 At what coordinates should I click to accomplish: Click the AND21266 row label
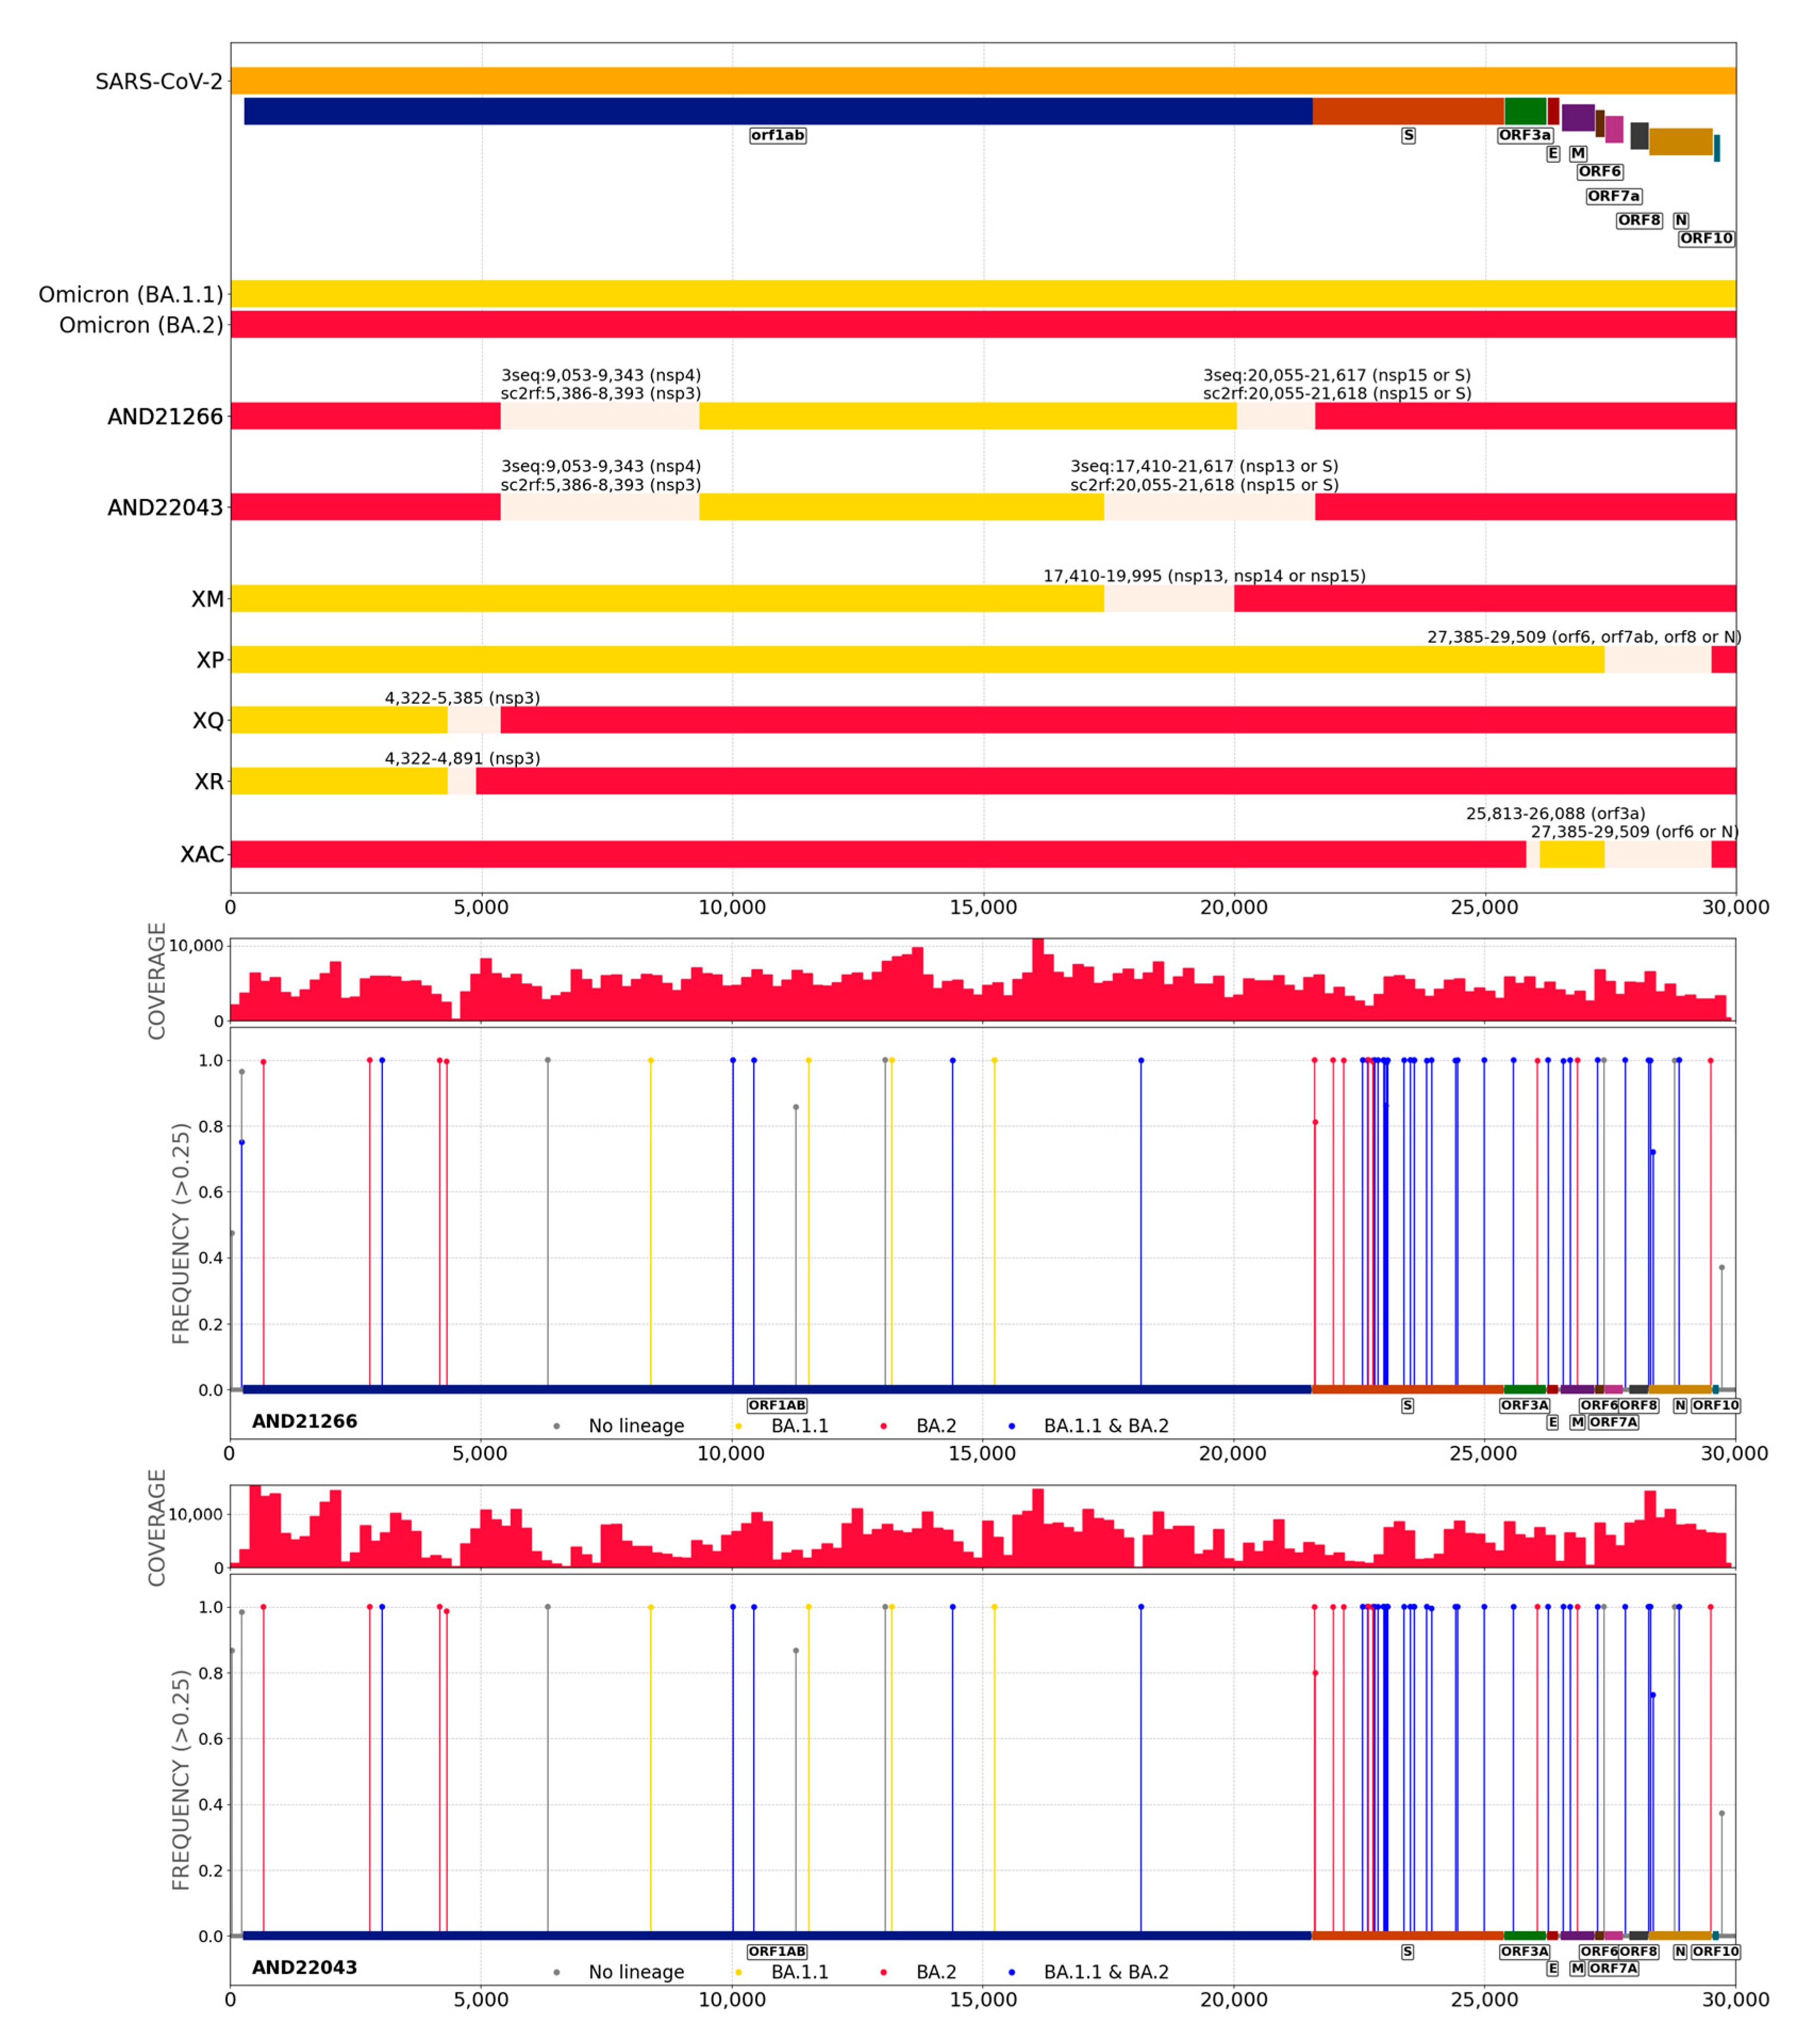pos(165,417)
